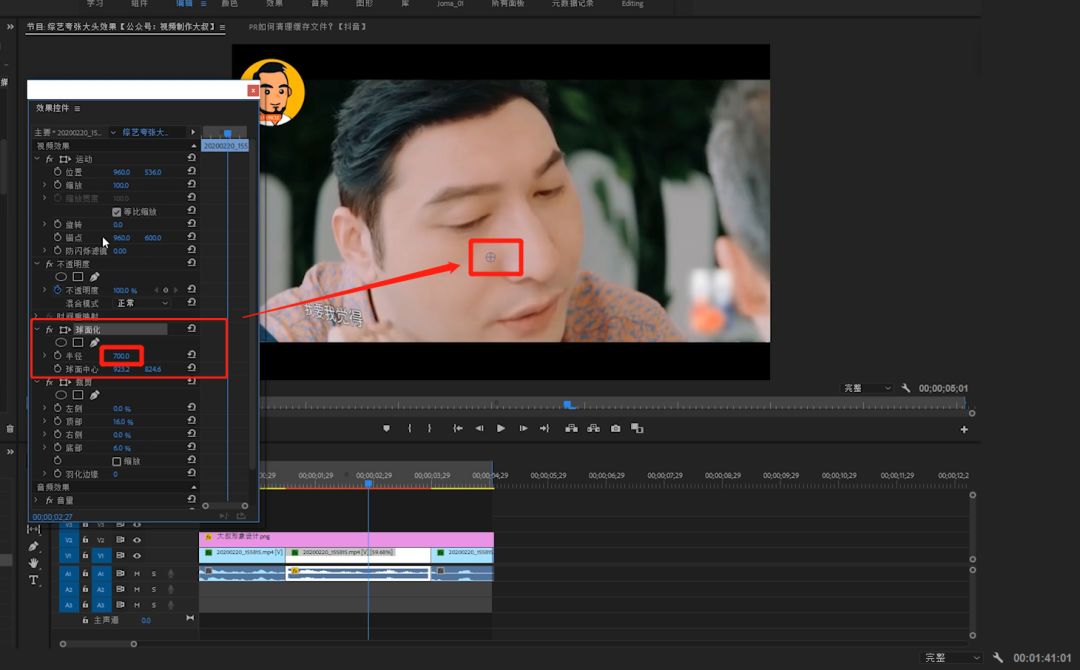
Task: Reset the 半径 parameter
Action: pyautogui.click(x=191, y=355)
